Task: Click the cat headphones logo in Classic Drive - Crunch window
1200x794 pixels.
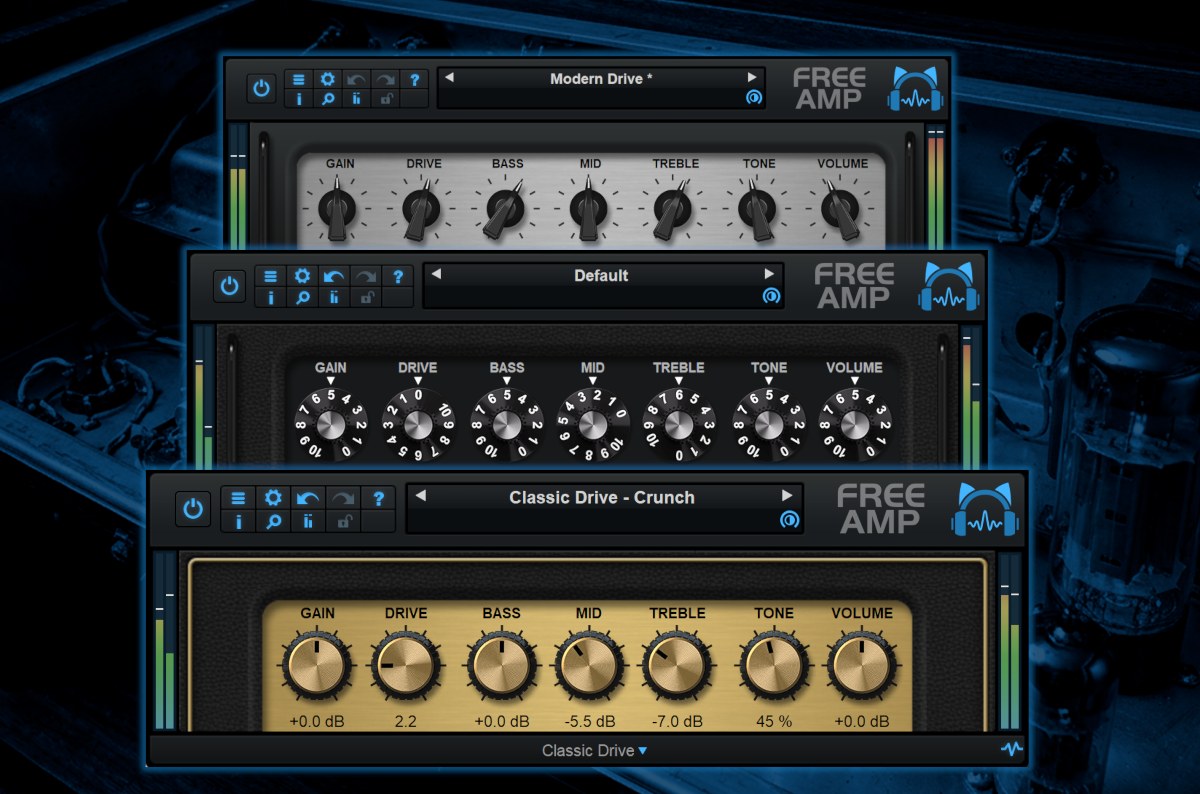Action: pos(983,509)
